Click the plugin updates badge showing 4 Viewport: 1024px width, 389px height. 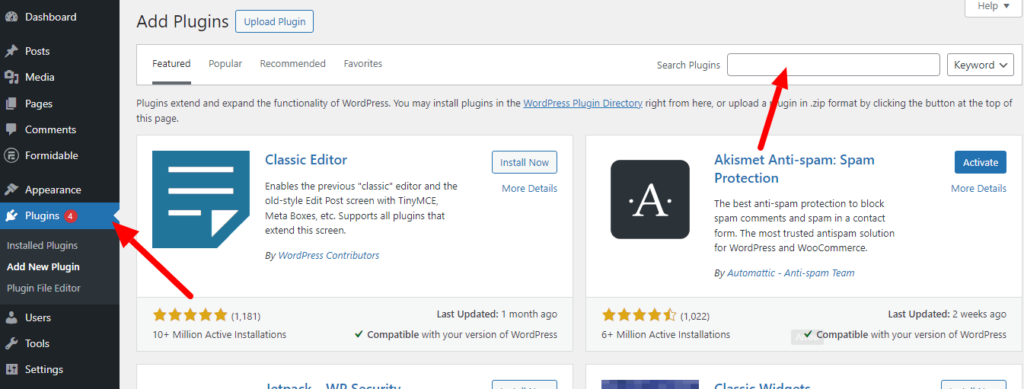[x=71, y=216]
